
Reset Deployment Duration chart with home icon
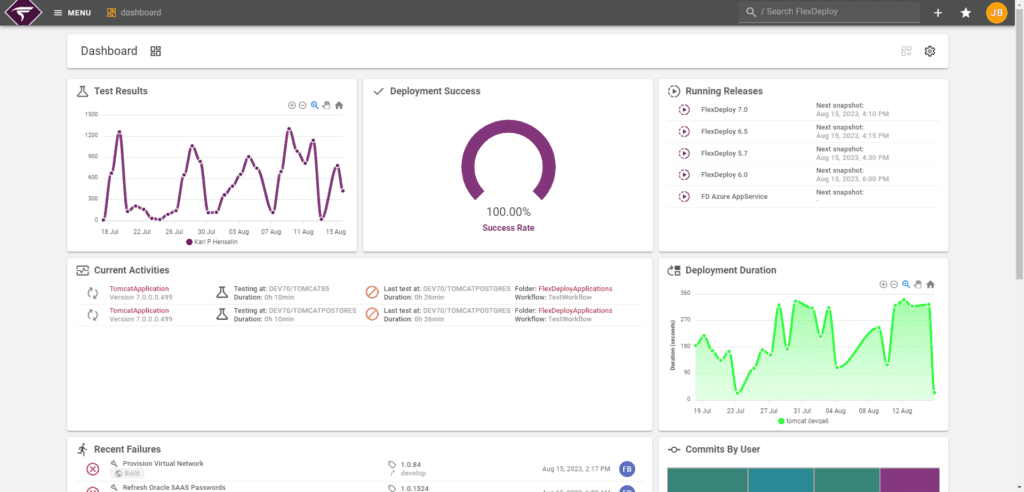[931, 284]
